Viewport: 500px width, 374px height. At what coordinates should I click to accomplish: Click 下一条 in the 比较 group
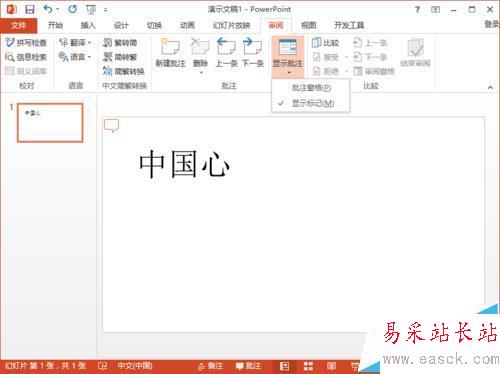pyautogui.click(x=370, y=57)
